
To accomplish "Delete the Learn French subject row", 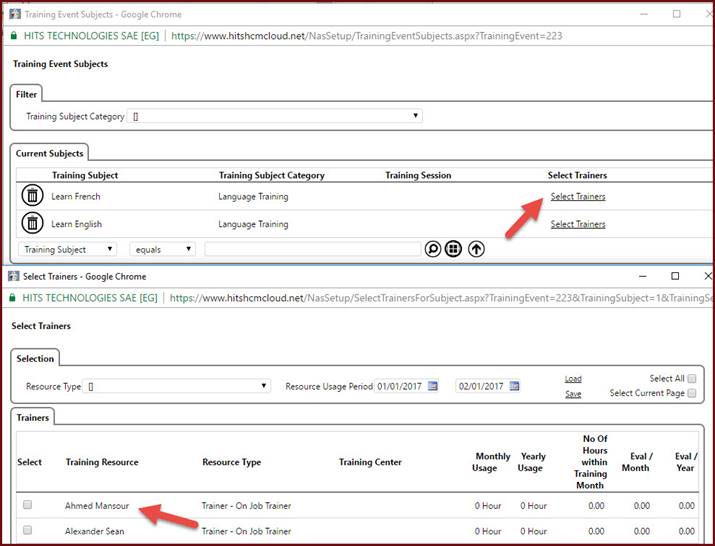I will (32, 196).
